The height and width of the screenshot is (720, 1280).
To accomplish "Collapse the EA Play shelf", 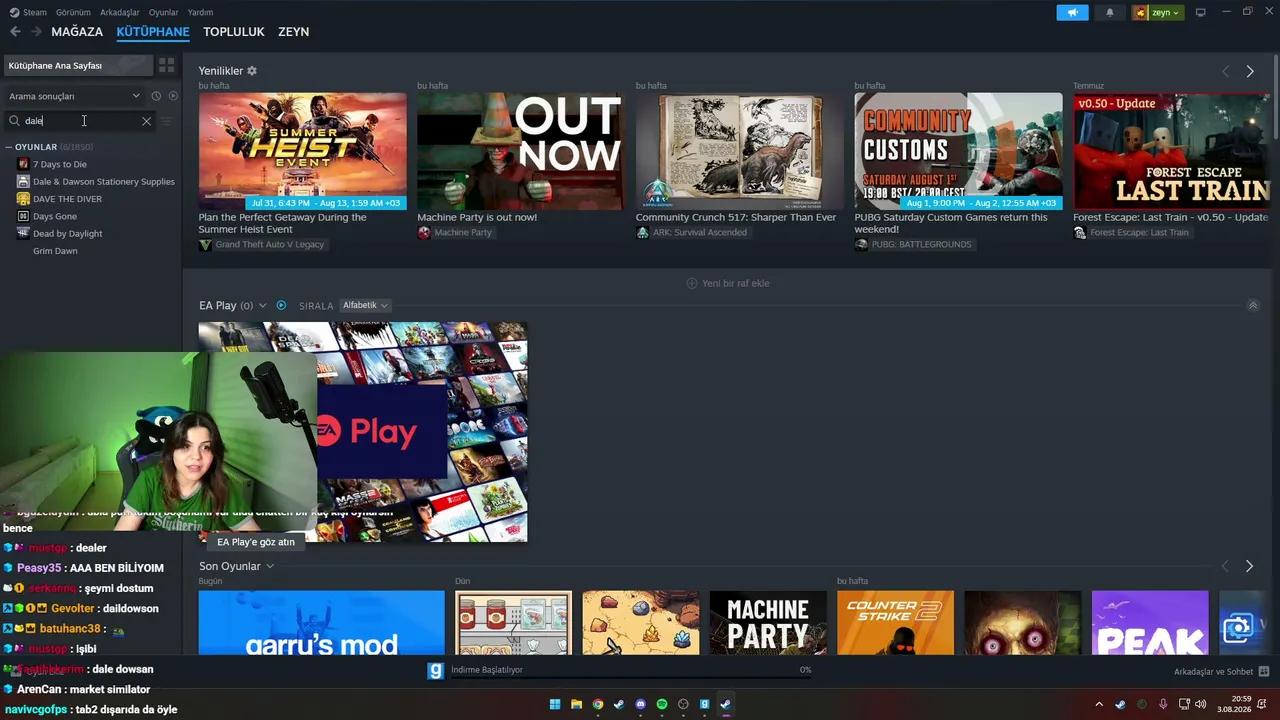I will tap(1253, 305).
